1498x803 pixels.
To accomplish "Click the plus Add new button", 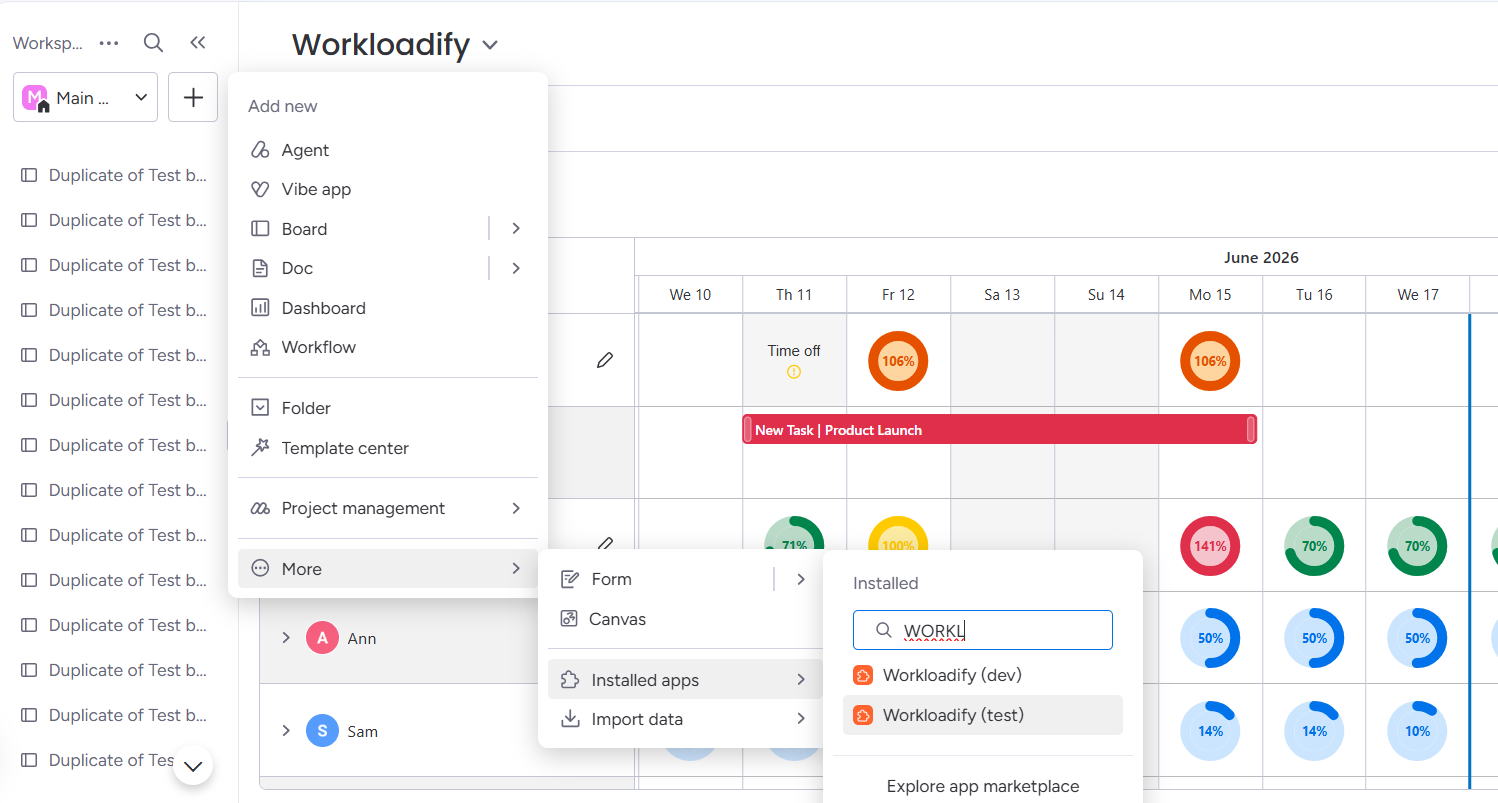I will pyautogui.click(x=193, y=97).
